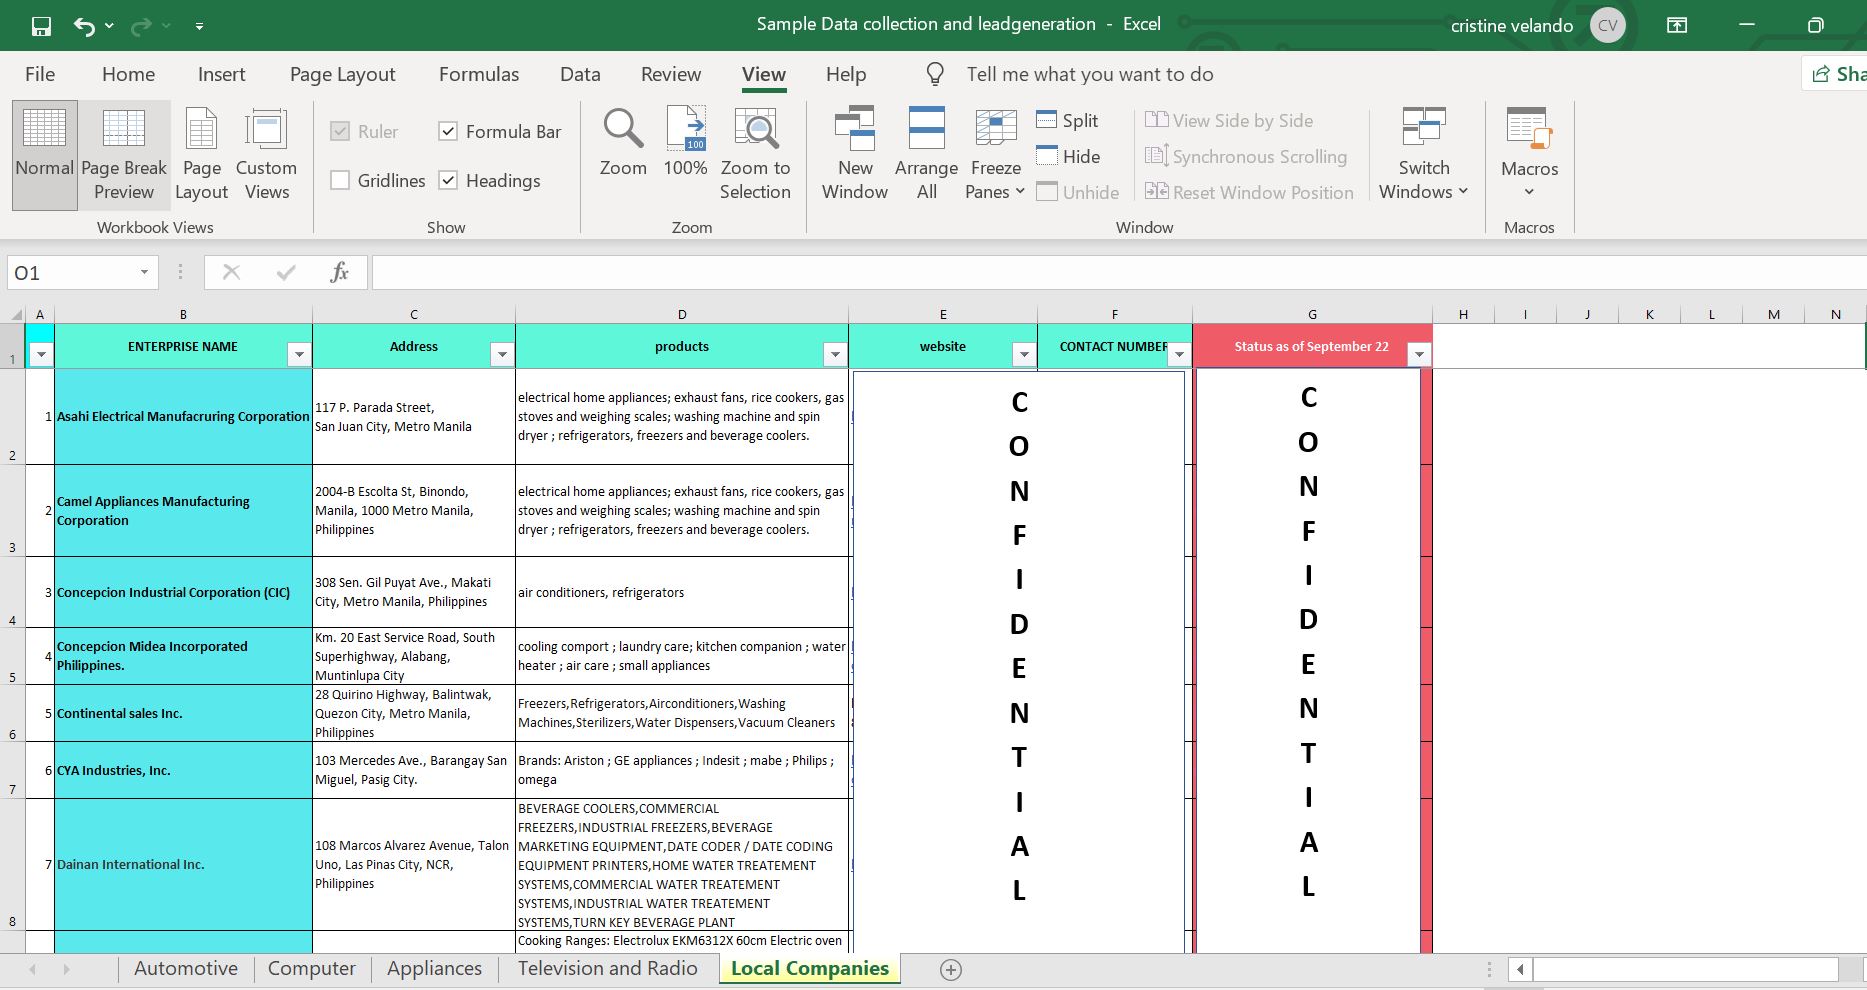Open Ribbon Display Options
This screenshot has width=1867, height=990.
1677,26
